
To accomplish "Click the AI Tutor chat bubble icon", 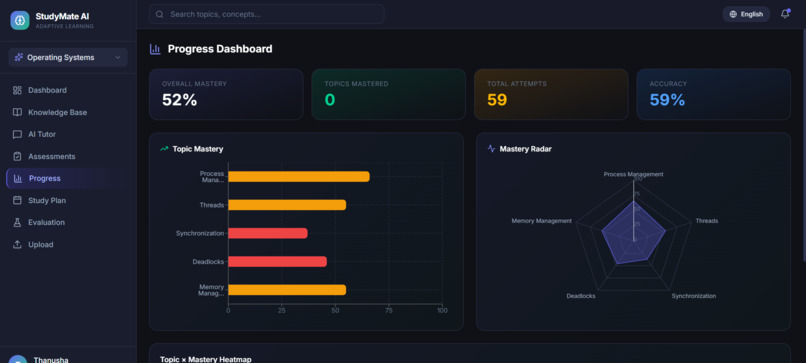I will point(17,134).
